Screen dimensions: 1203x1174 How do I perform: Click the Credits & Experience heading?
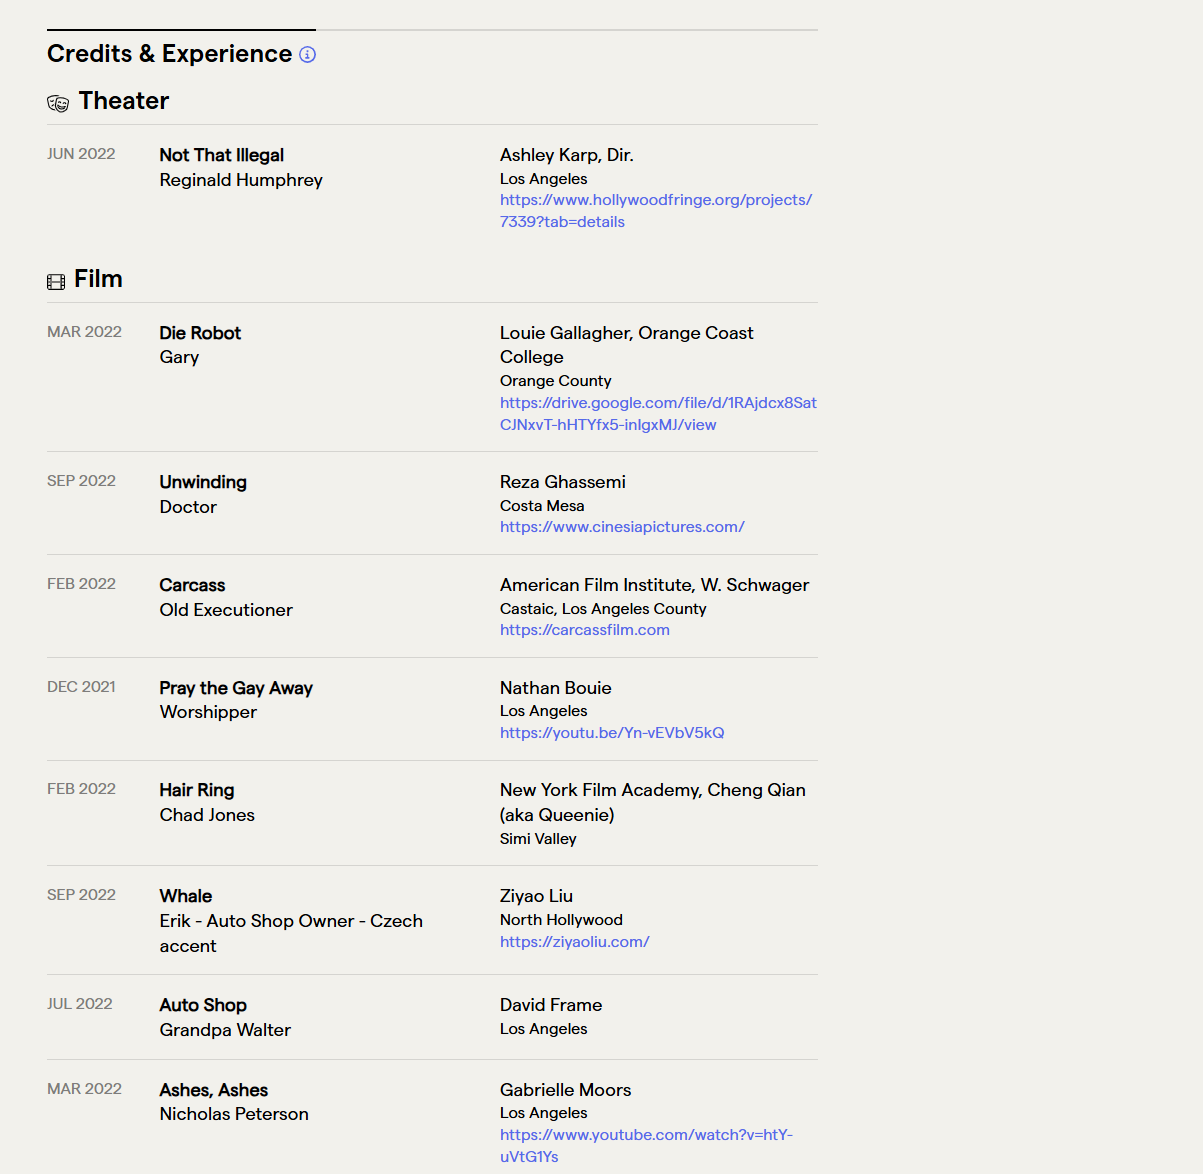tap(170, 54)
